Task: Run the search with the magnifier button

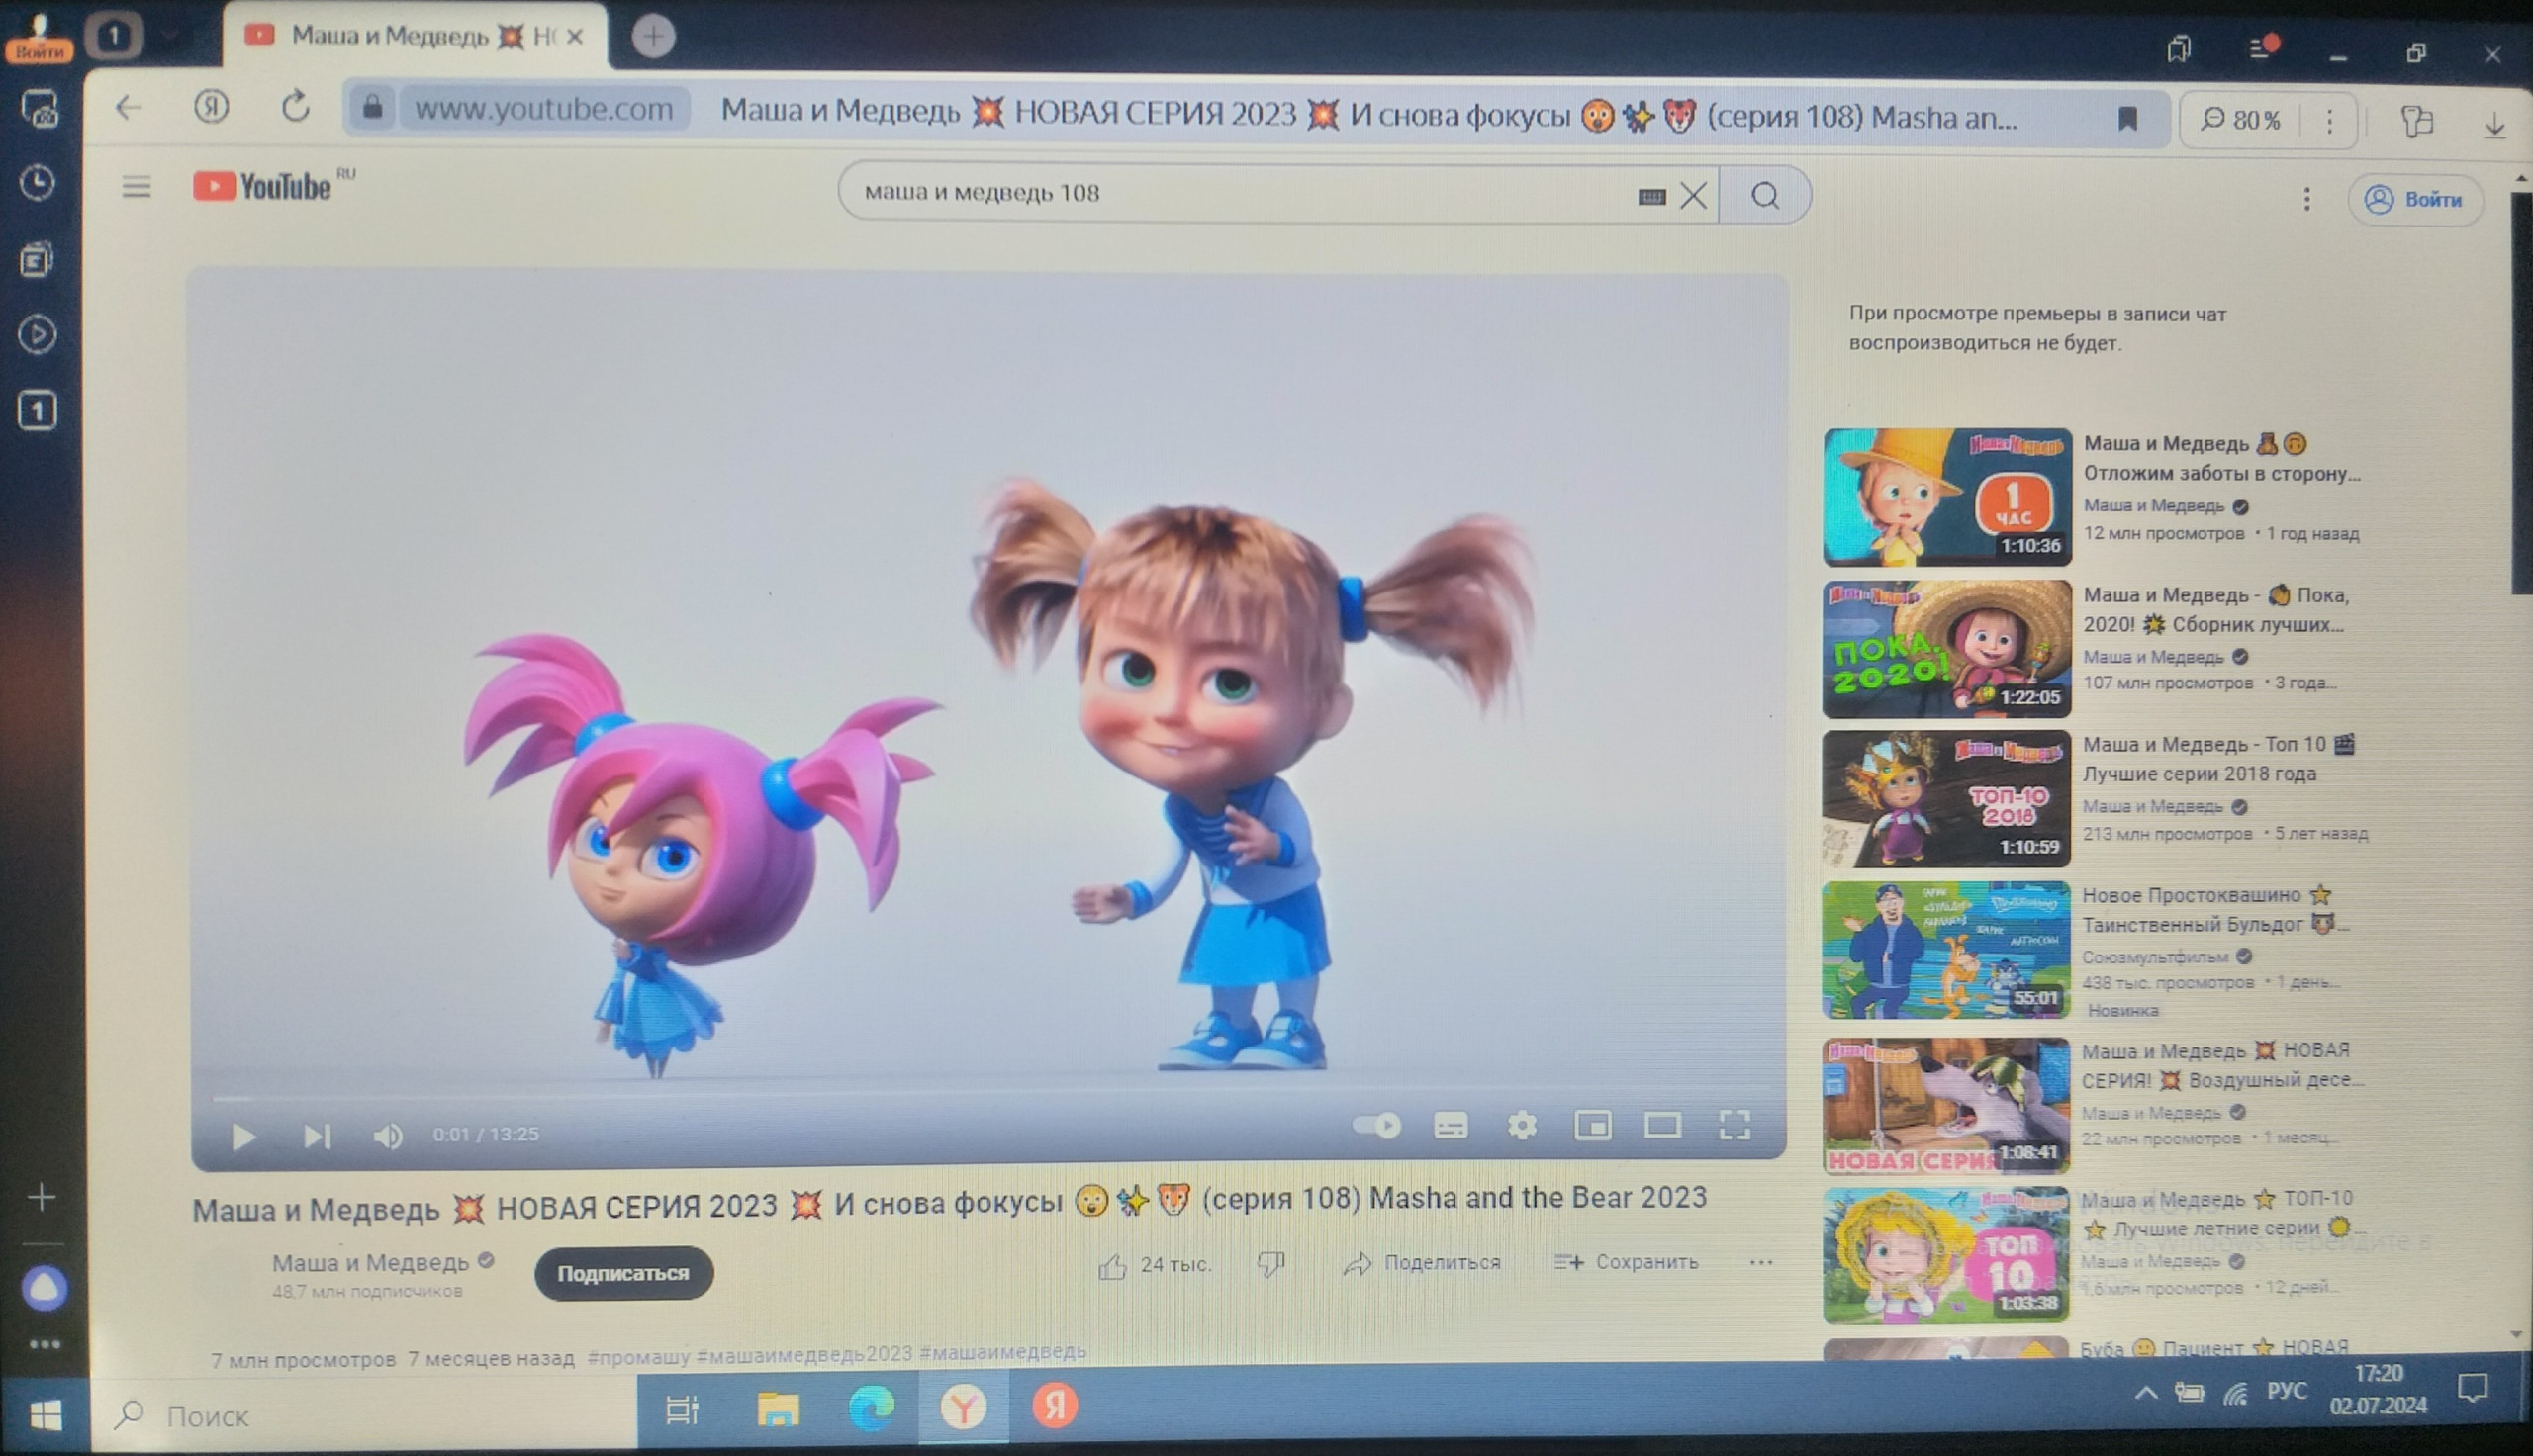Action: [1766, 196]
